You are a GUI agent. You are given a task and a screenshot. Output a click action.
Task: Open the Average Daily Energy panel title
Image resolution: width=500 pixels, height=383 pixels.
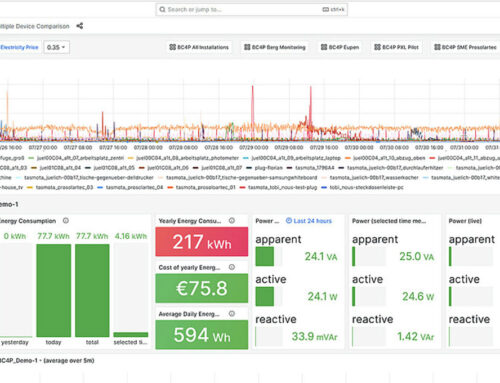pos(189,314)
